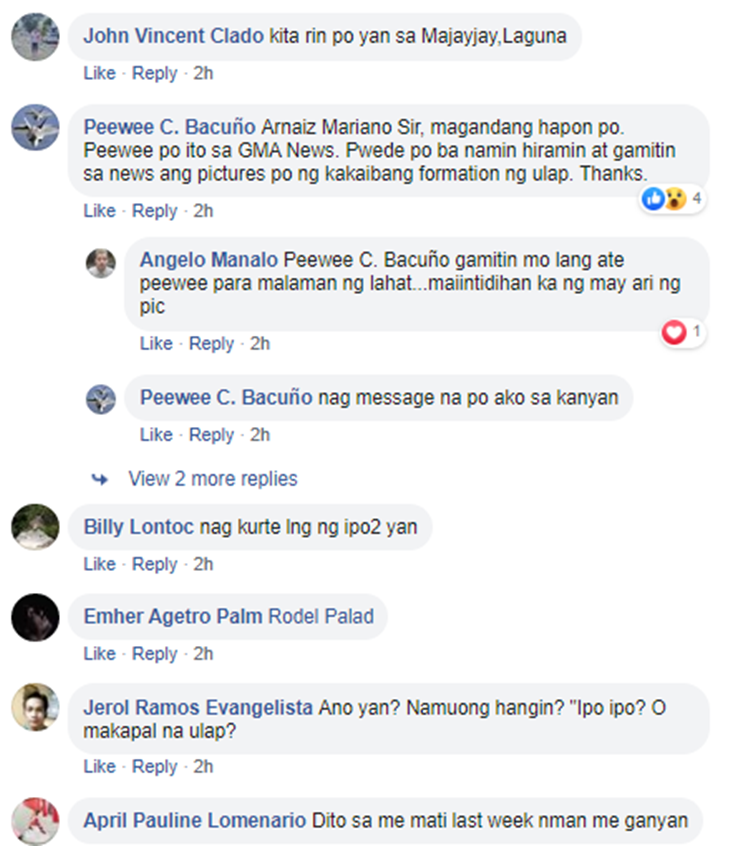This screenshot has height=846, width=750.
Task: Click Peewee C. Bacuño's top-level avatar
Action: [x=35, y=127]
